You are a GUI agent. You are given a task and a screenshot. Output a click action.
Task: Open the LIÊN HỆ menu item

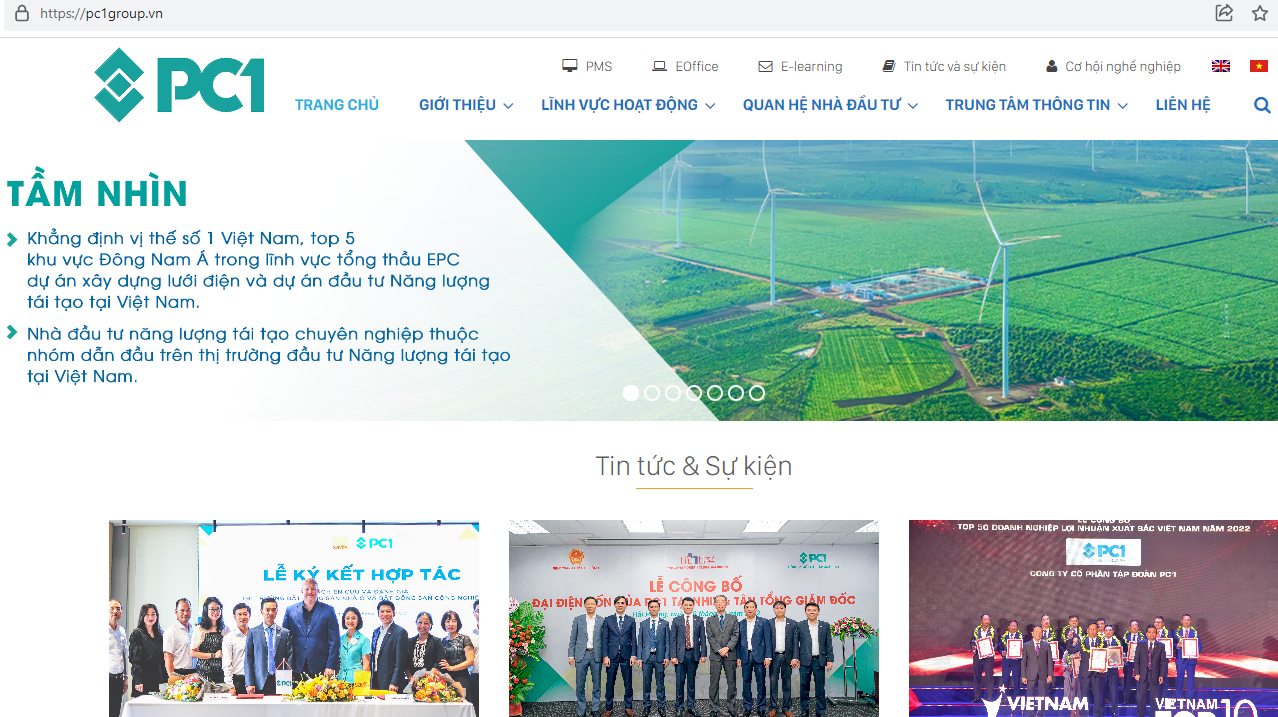(1183, 104)
